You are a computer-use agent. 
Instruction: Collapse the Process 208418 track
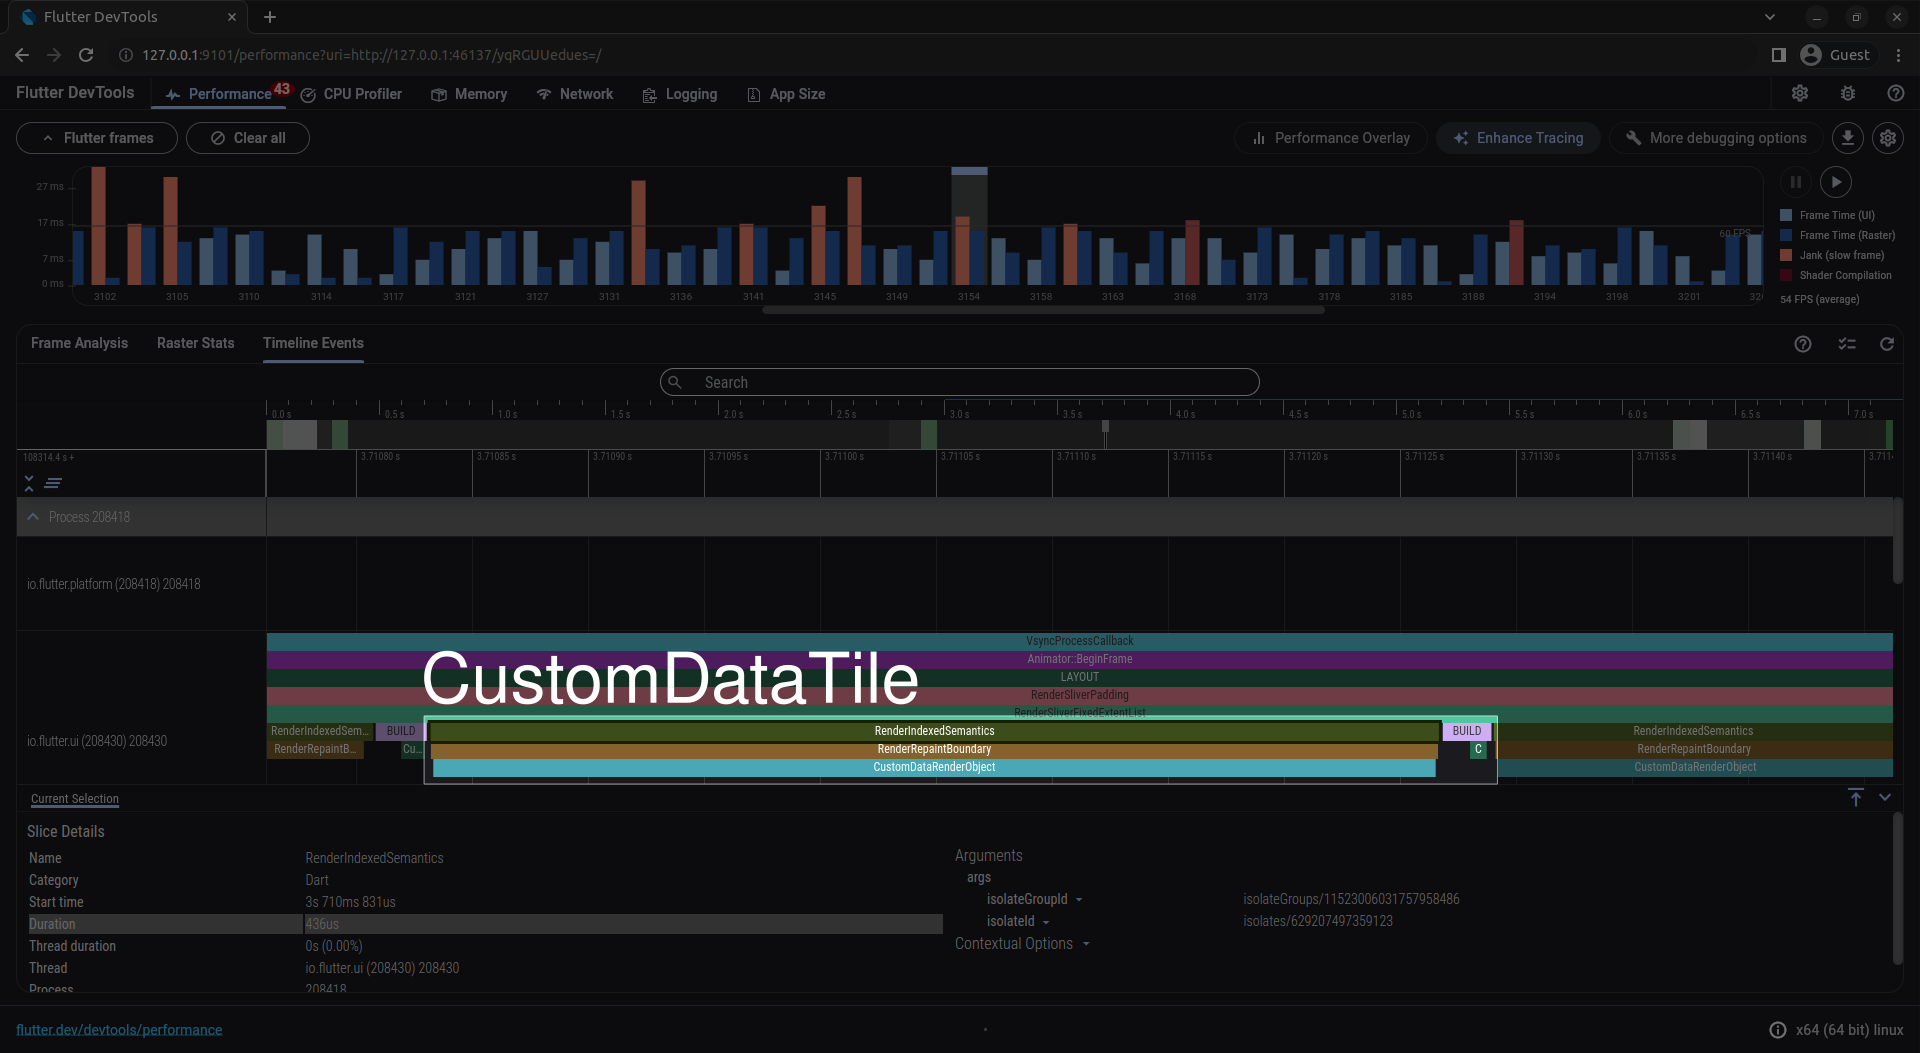[33, 517]
